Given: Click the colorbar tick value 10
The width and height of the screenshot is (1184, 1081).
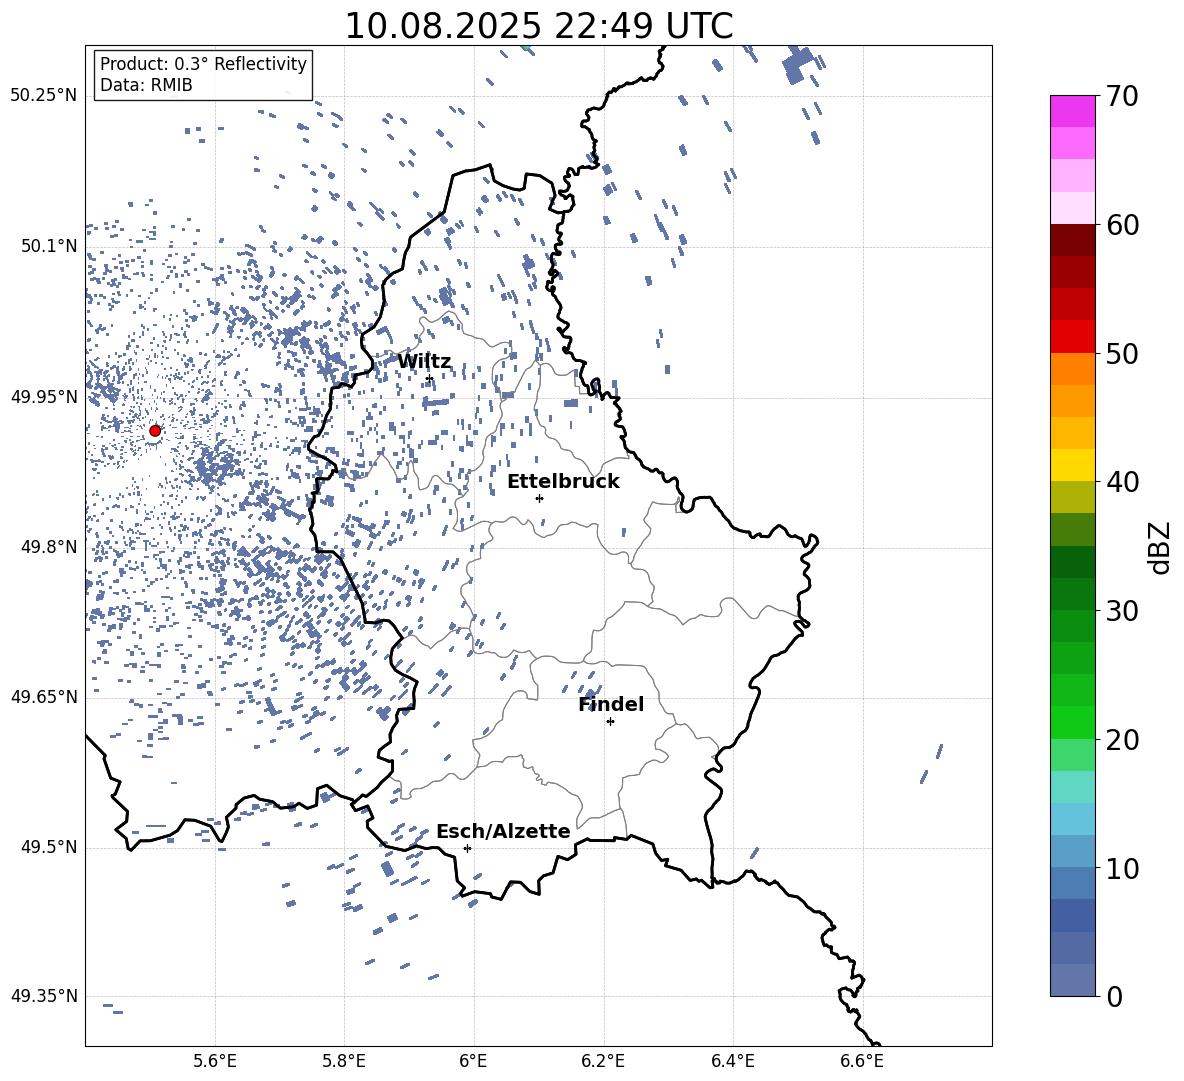Looking at the screenshot, I should click(x=1122, y=868).
